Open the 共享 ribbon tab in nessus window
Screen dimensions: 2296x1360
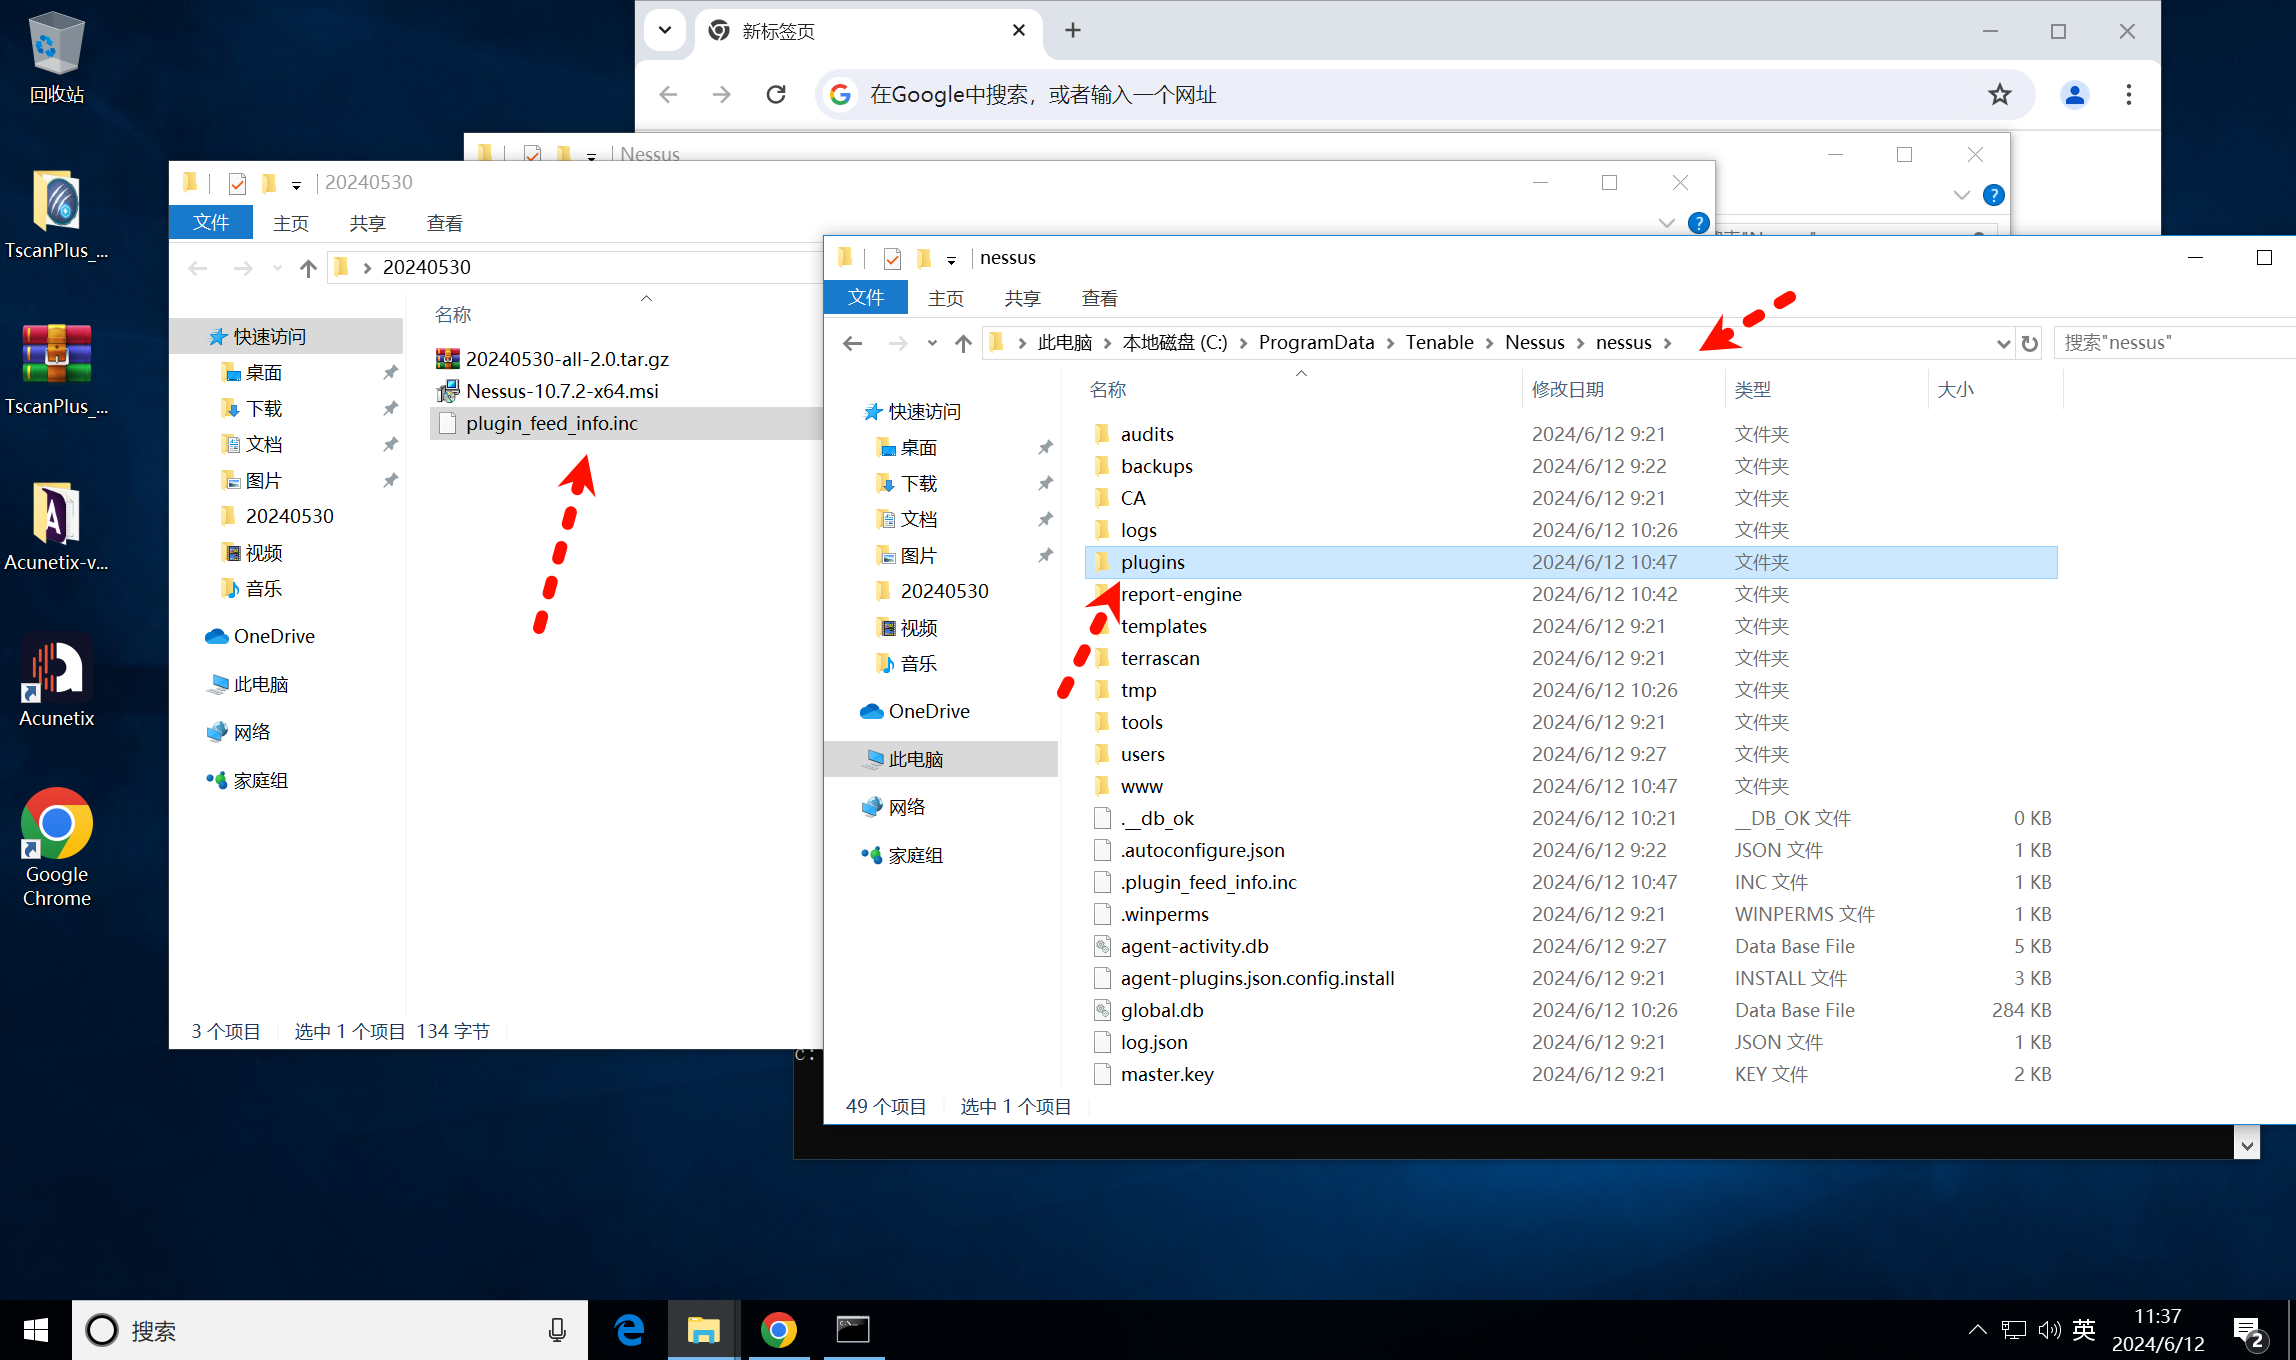click(x=1022, y=298)
